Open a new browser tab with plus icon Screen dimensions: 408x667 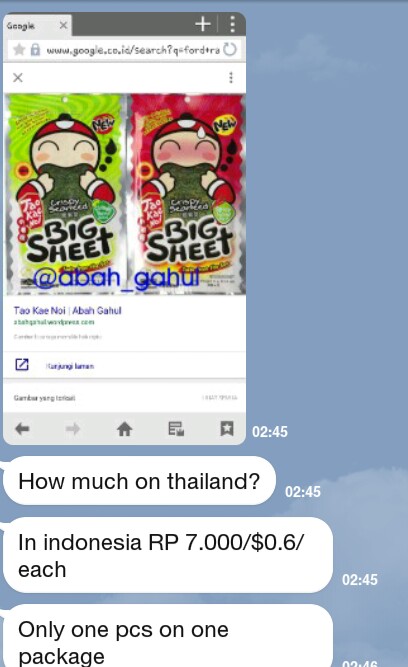[203, 24]
